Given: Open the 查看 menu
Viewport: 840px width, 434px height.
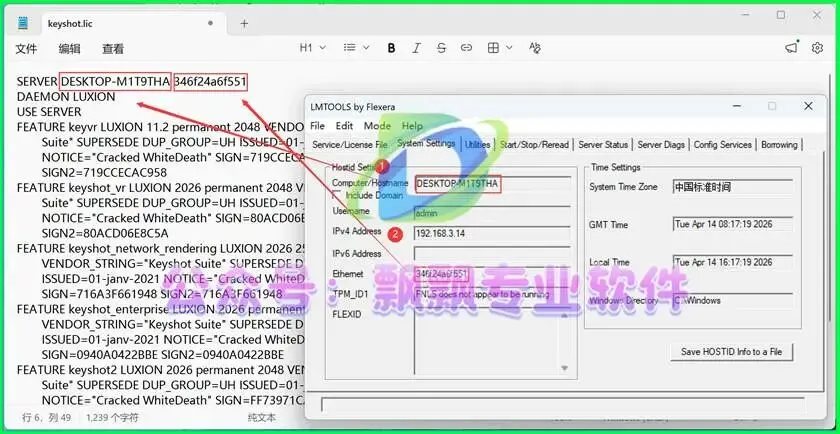Looking at the screenshot, I should [x=113, y=49].
